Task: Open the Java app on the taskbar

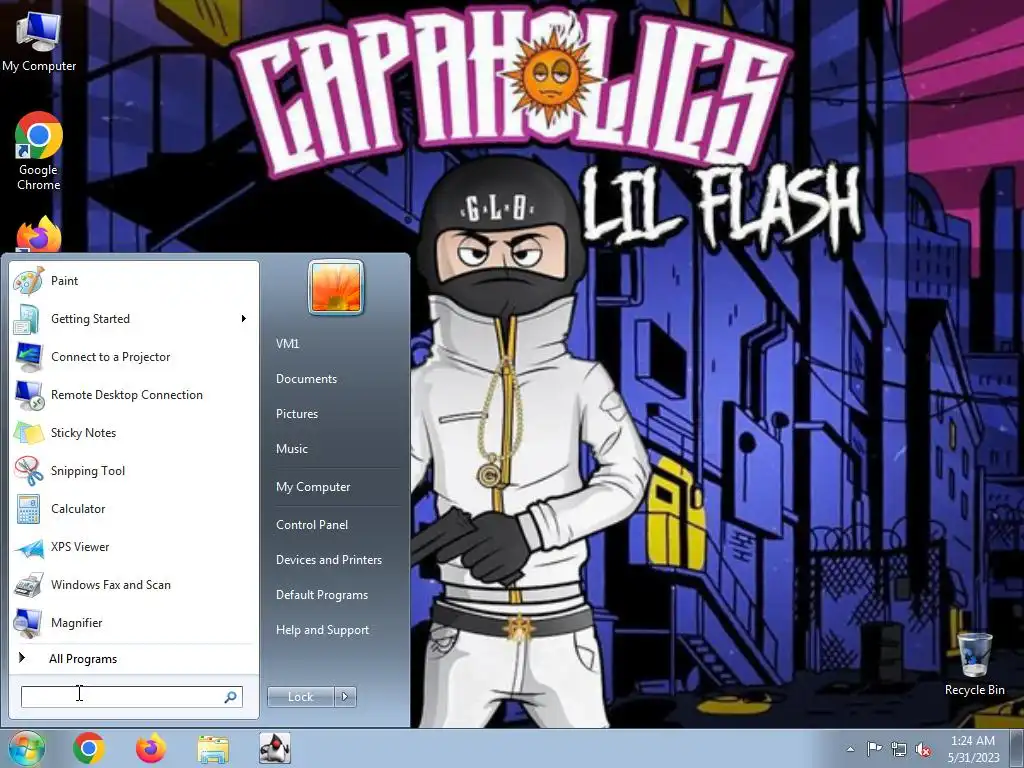Action: coord(275,748)
